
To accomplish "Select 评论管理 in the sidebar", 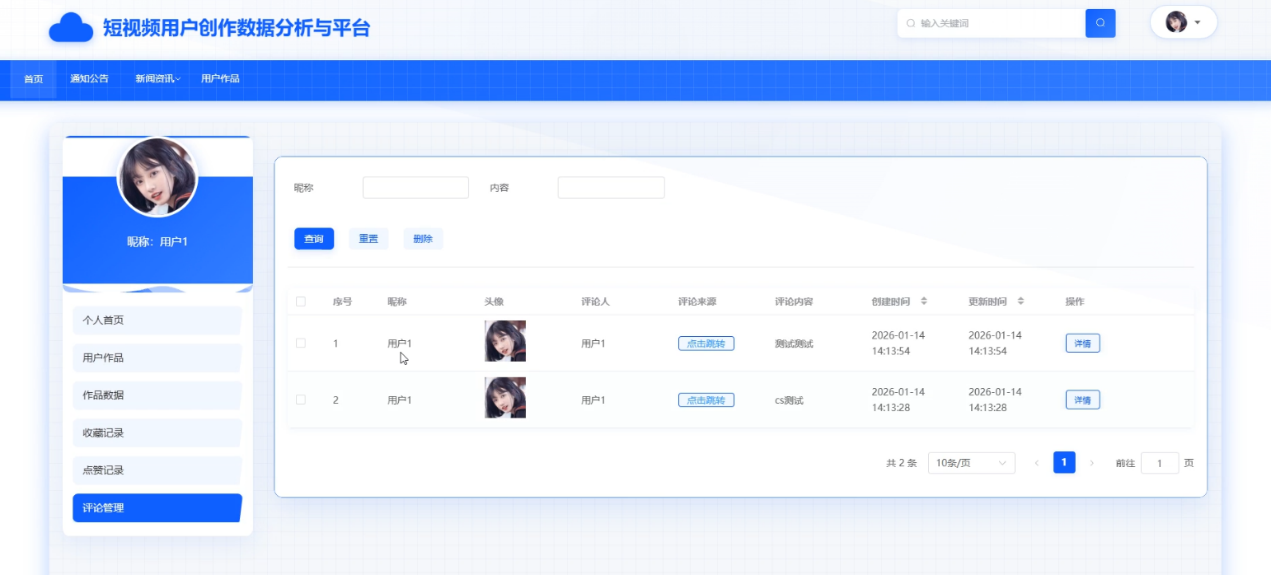I will pyautogui.click(x=157, y=508).
